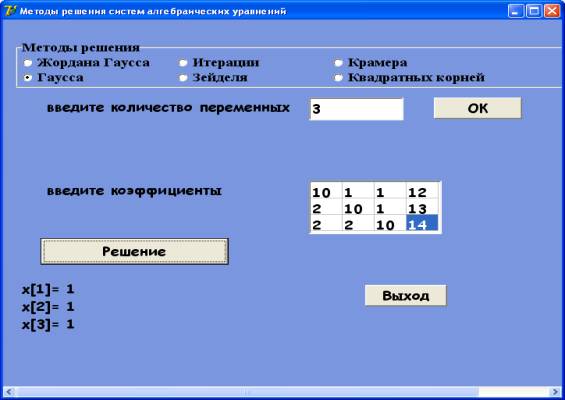
Task: Choose the Зейделя solving method
Action: (x=183, y=77)
